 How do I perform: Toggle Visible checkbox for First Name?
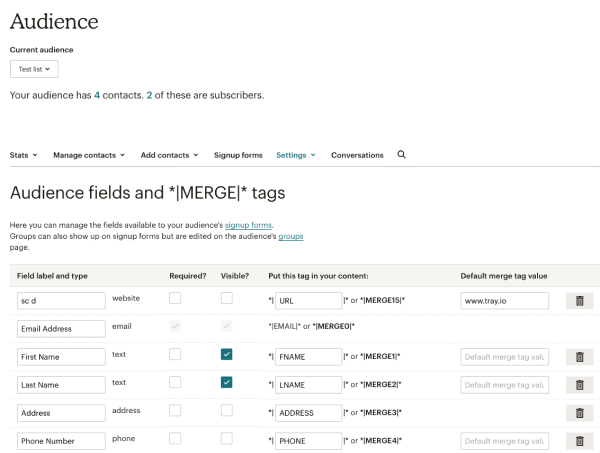pyautogui.click(x=227, y=355)
